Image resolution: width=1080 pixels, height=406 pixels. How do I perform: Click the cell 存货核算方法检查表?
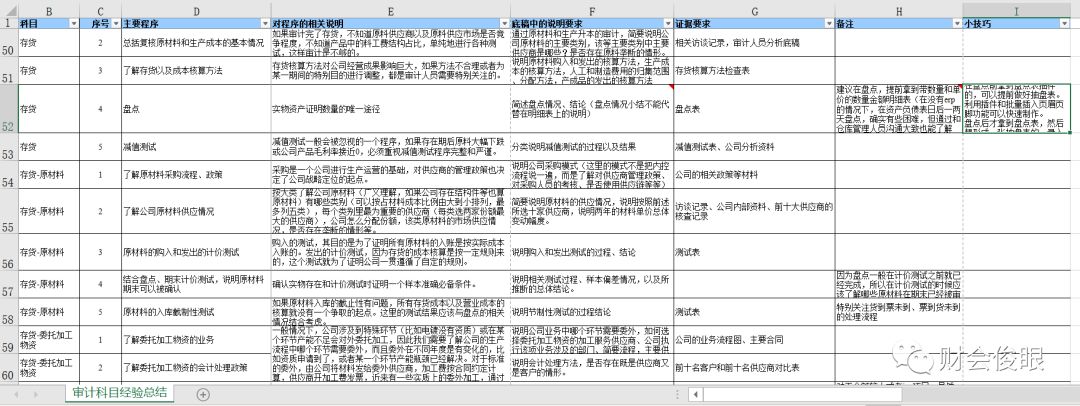click(754, 70)
